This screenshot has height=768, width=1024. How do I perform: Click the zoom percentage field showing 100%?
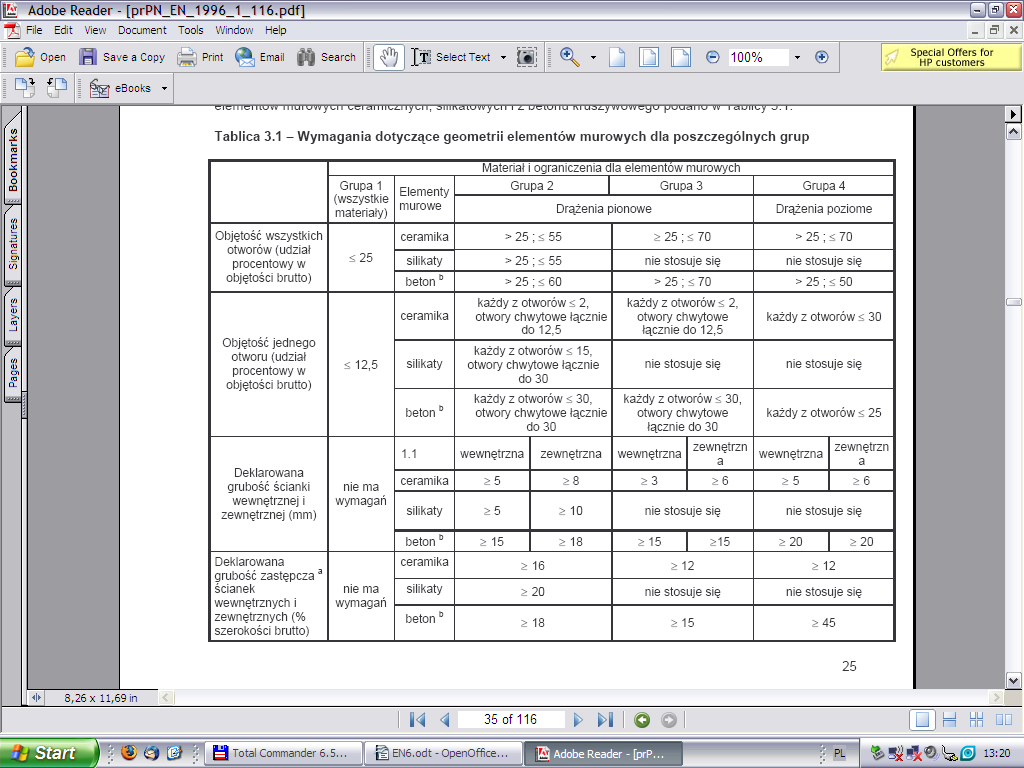[x=758, y=57]
